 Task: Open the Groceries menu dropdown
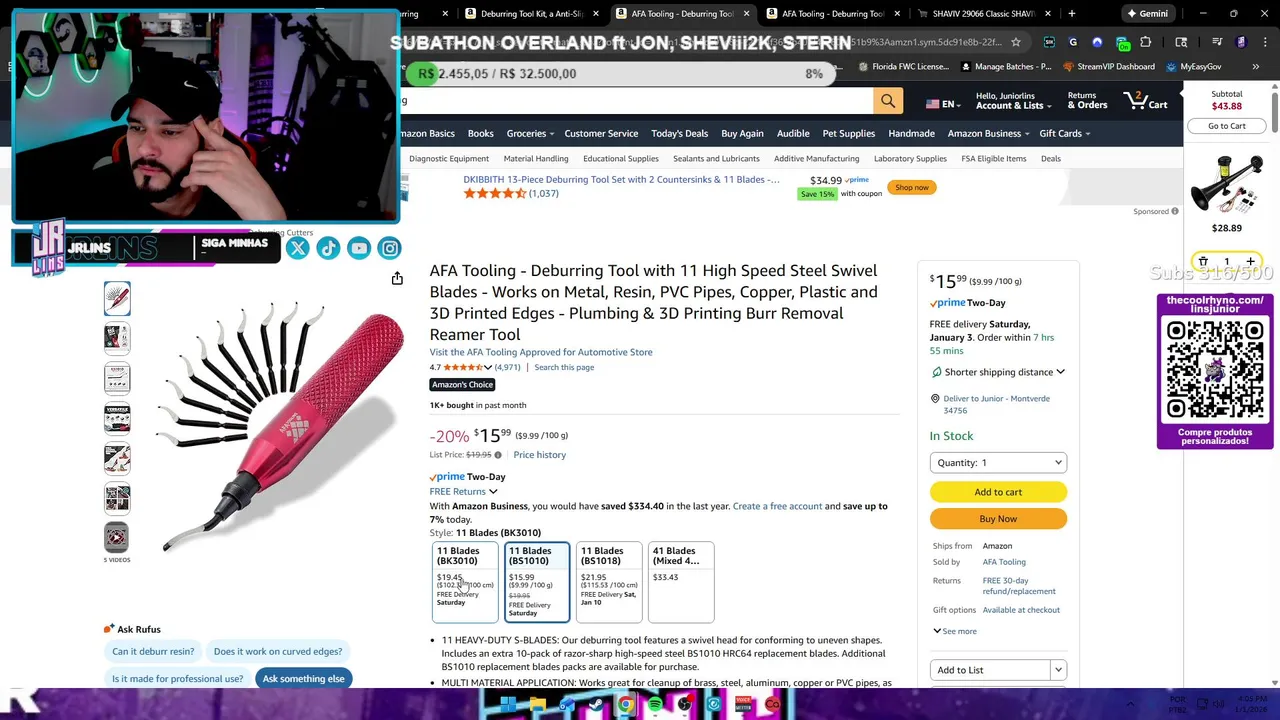[x=530, y=133]
